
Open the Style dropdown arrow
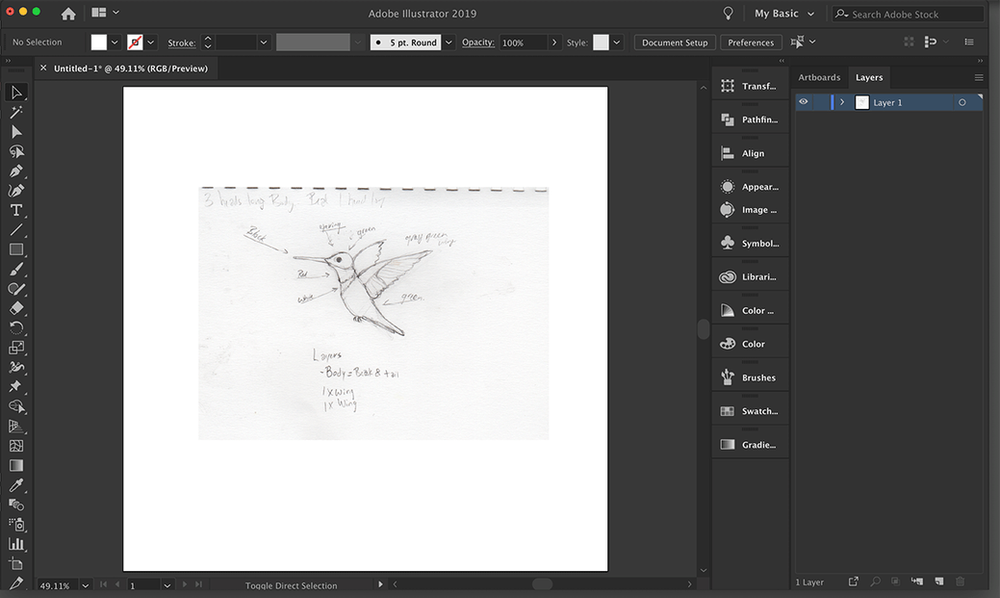(x=617, y=43)
